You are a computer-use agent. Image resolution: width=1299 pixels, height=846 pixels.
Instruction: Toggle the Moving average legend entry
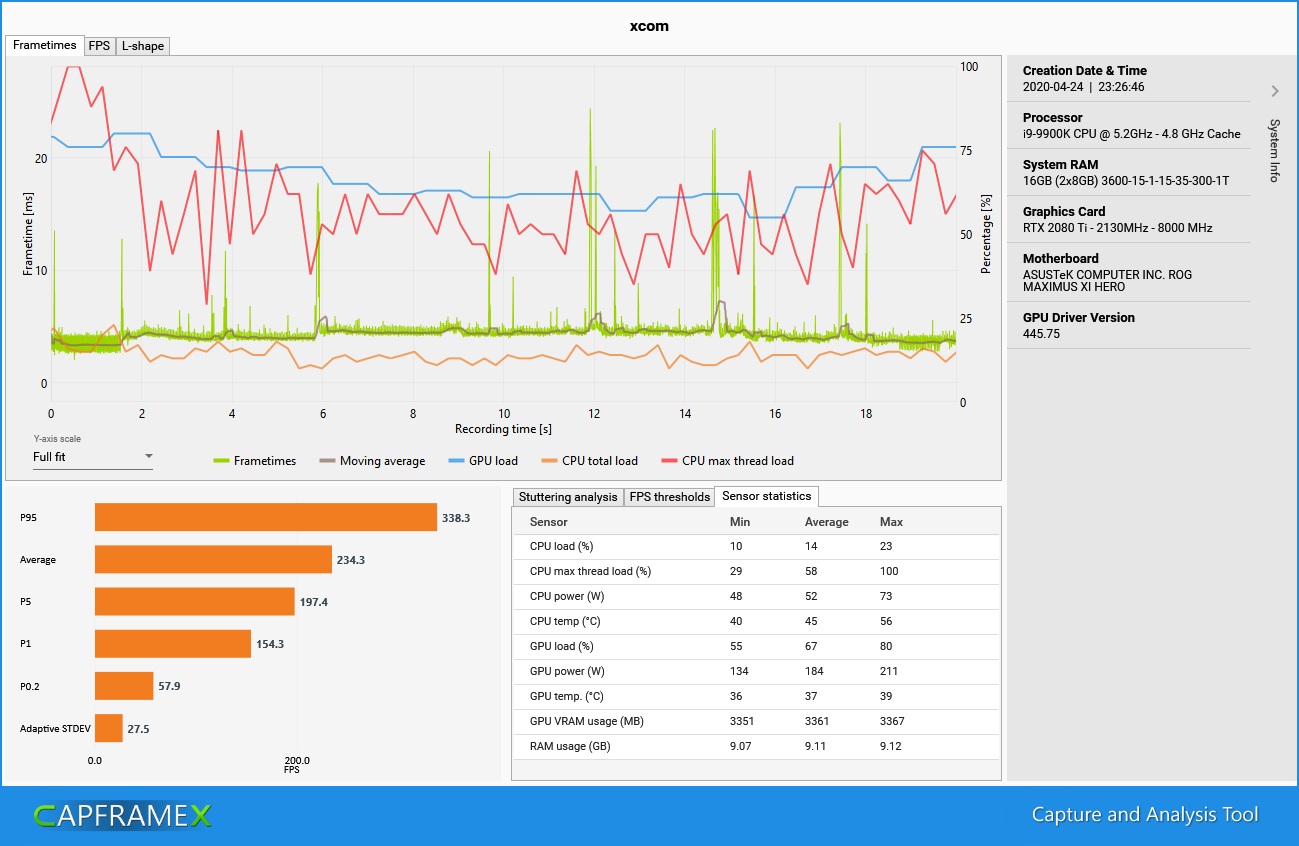click(x=372, y=461)
